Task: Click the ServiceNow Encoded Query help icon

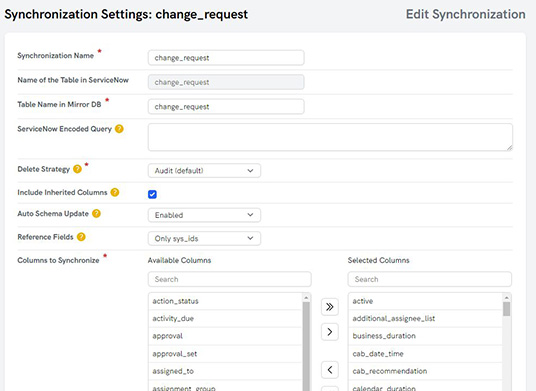Action: point(119,129)
